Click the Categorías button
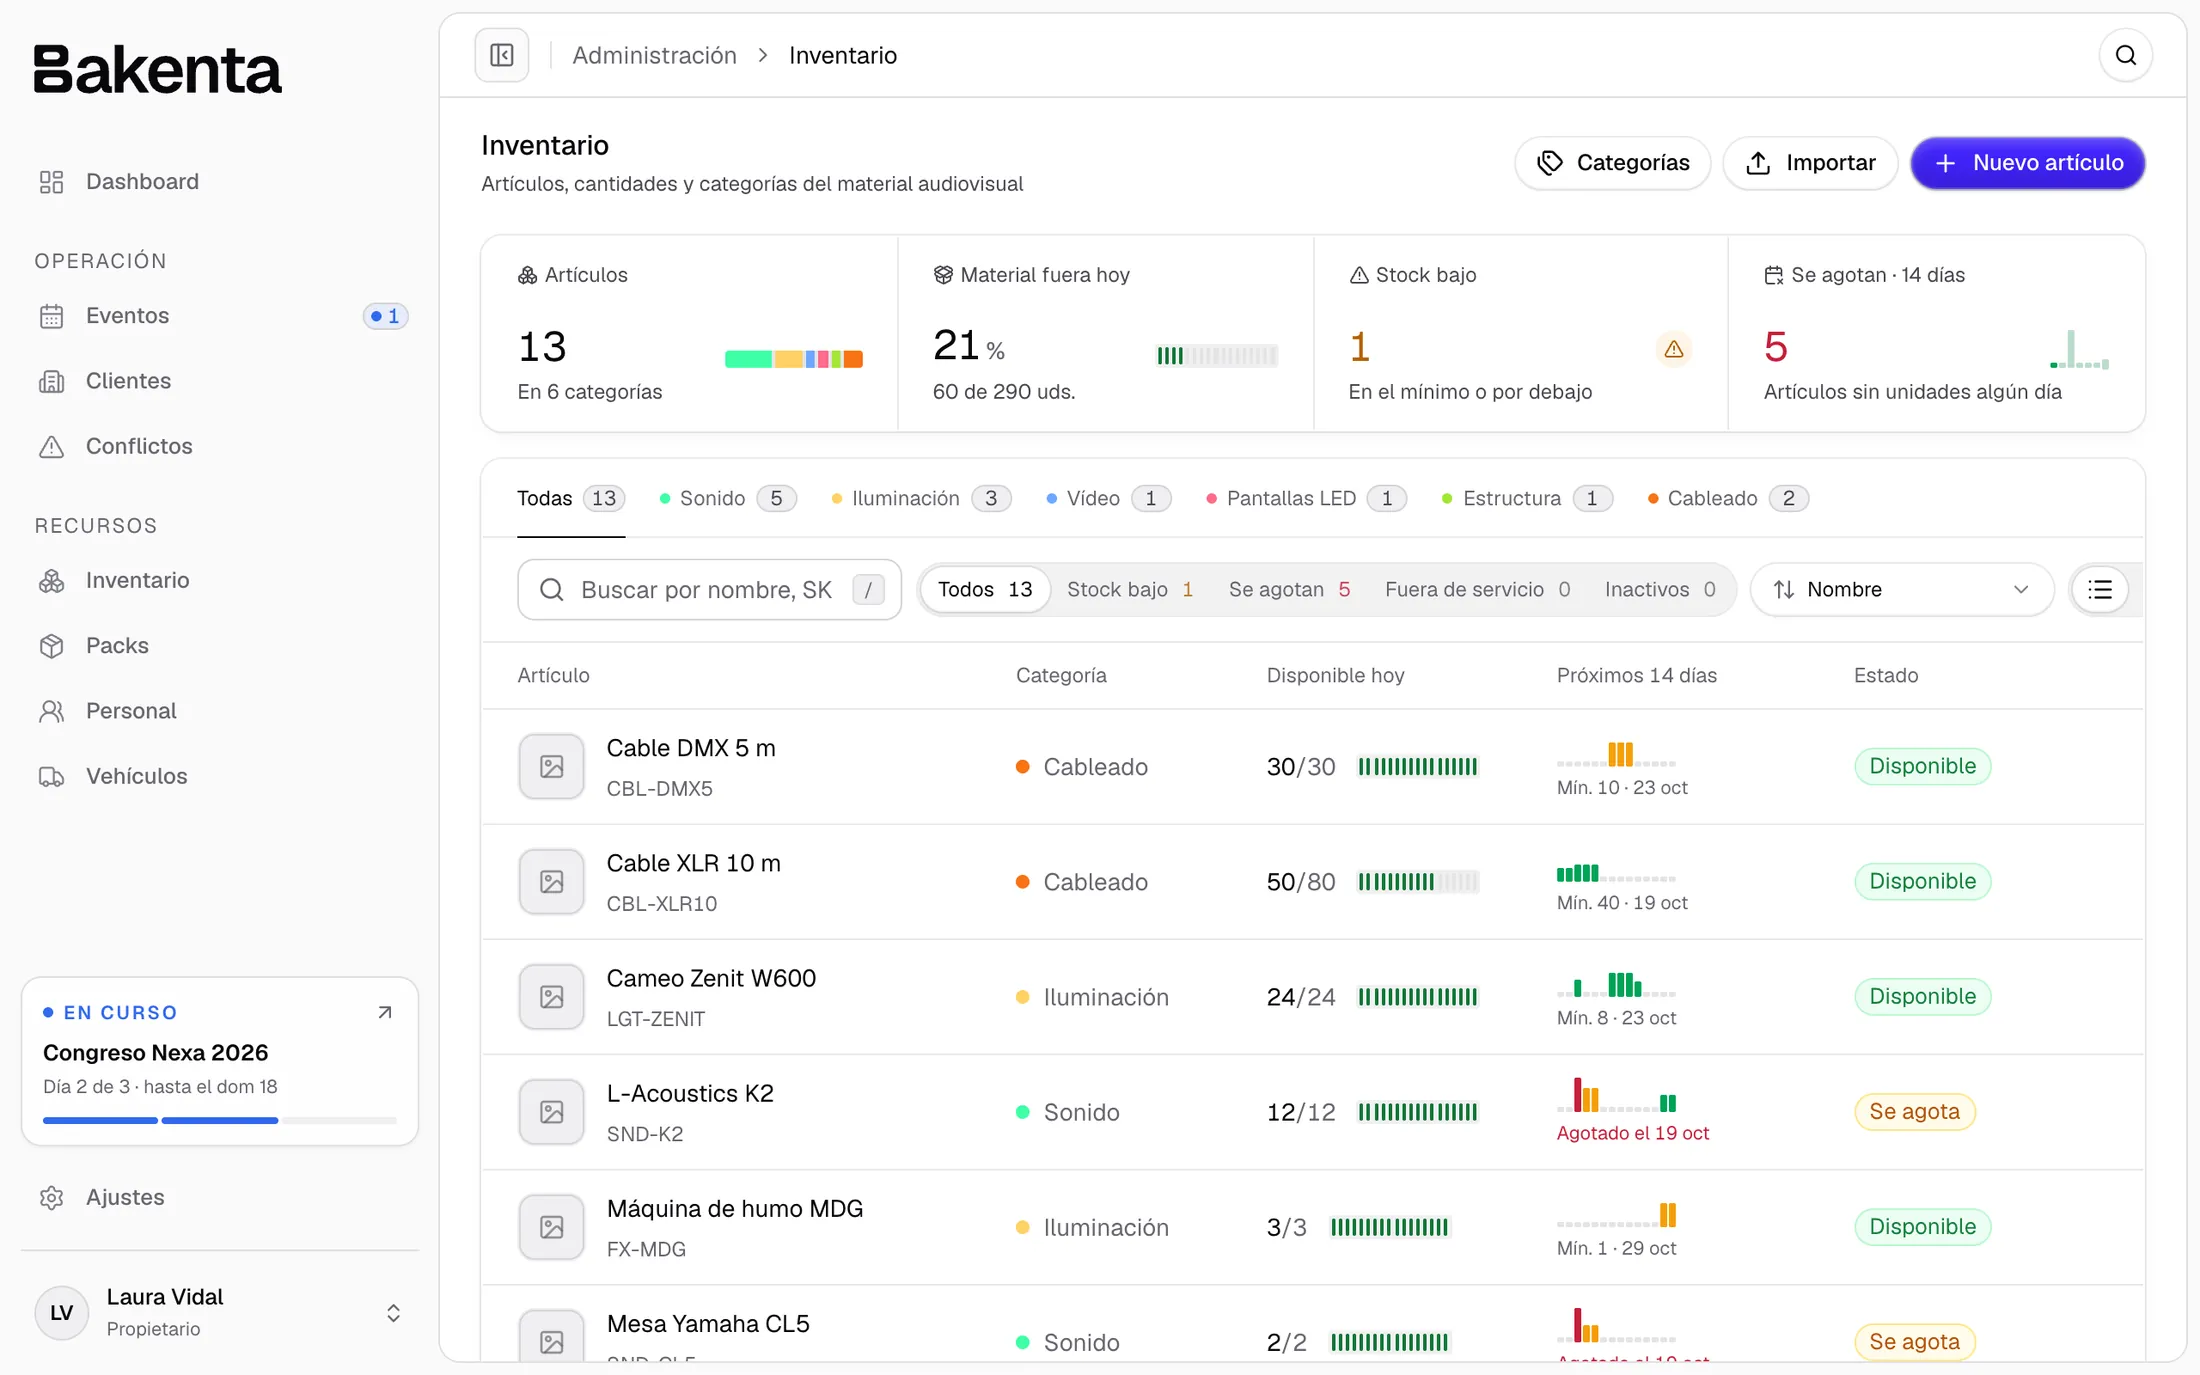This screenshot has width=2200, height=1375. pyautogui.click(x=1613, y=163)
